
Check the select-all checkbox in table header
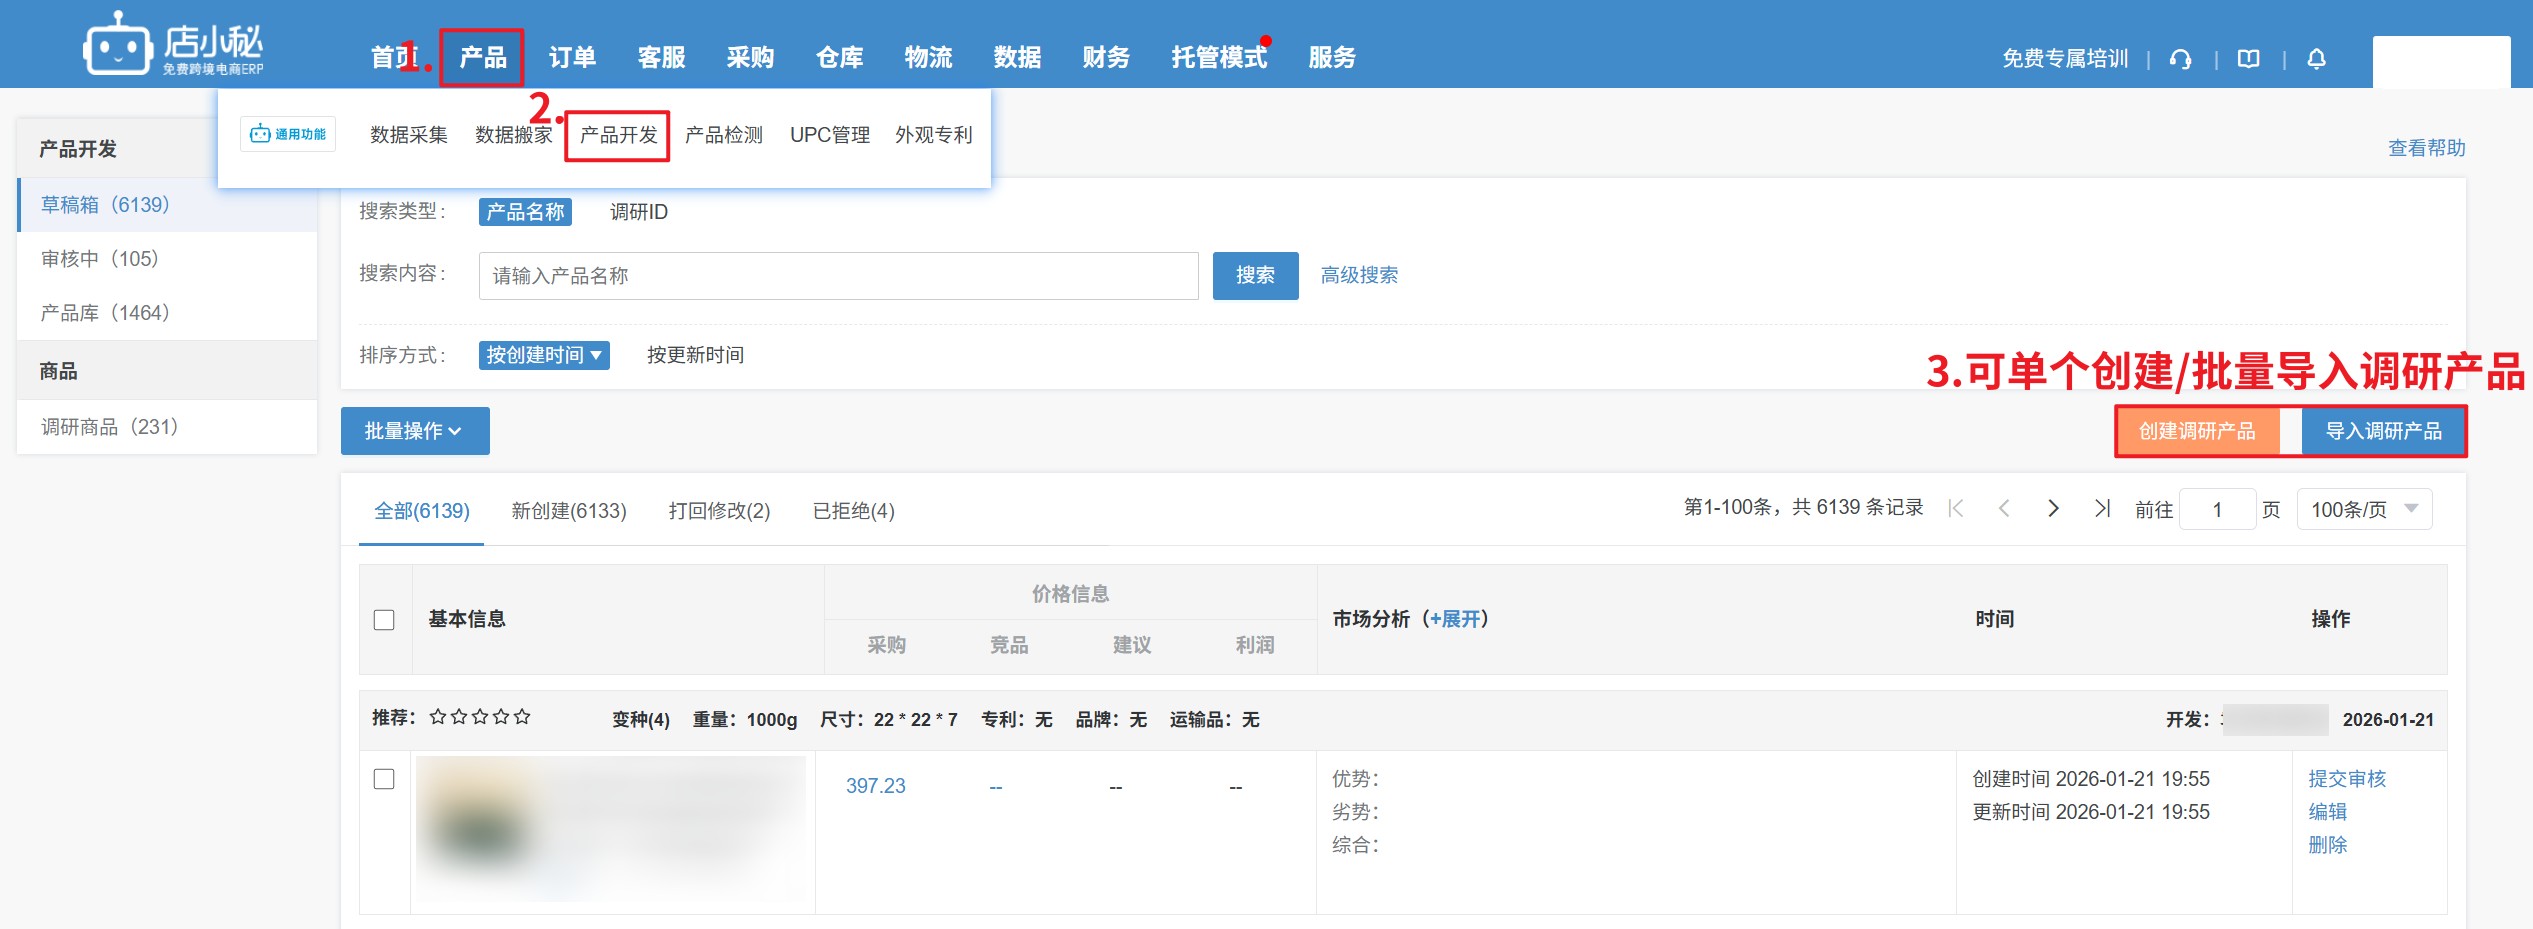click(x=384, y=620)
